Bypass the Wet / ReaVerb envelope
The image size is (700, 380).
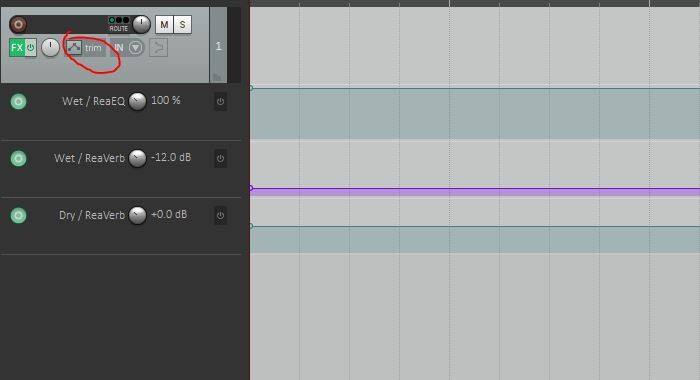220,159
